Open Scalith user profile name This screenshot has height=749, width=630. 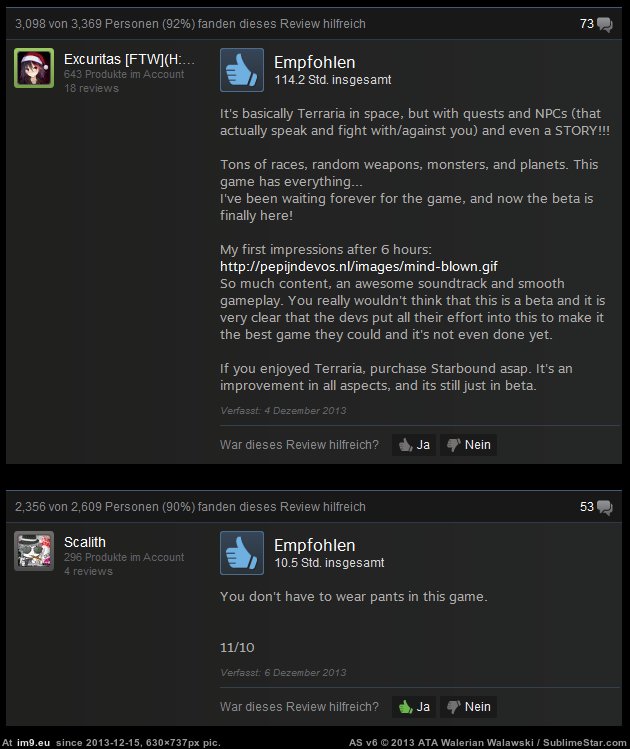(x=85, y=542)
